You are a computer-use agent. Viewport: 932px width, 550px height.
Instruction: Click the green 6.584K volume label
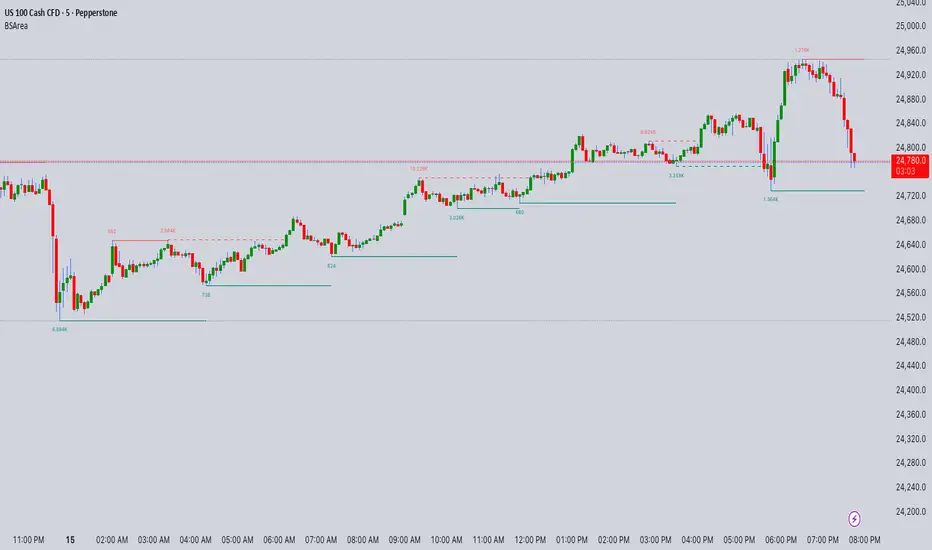(60, 328)
